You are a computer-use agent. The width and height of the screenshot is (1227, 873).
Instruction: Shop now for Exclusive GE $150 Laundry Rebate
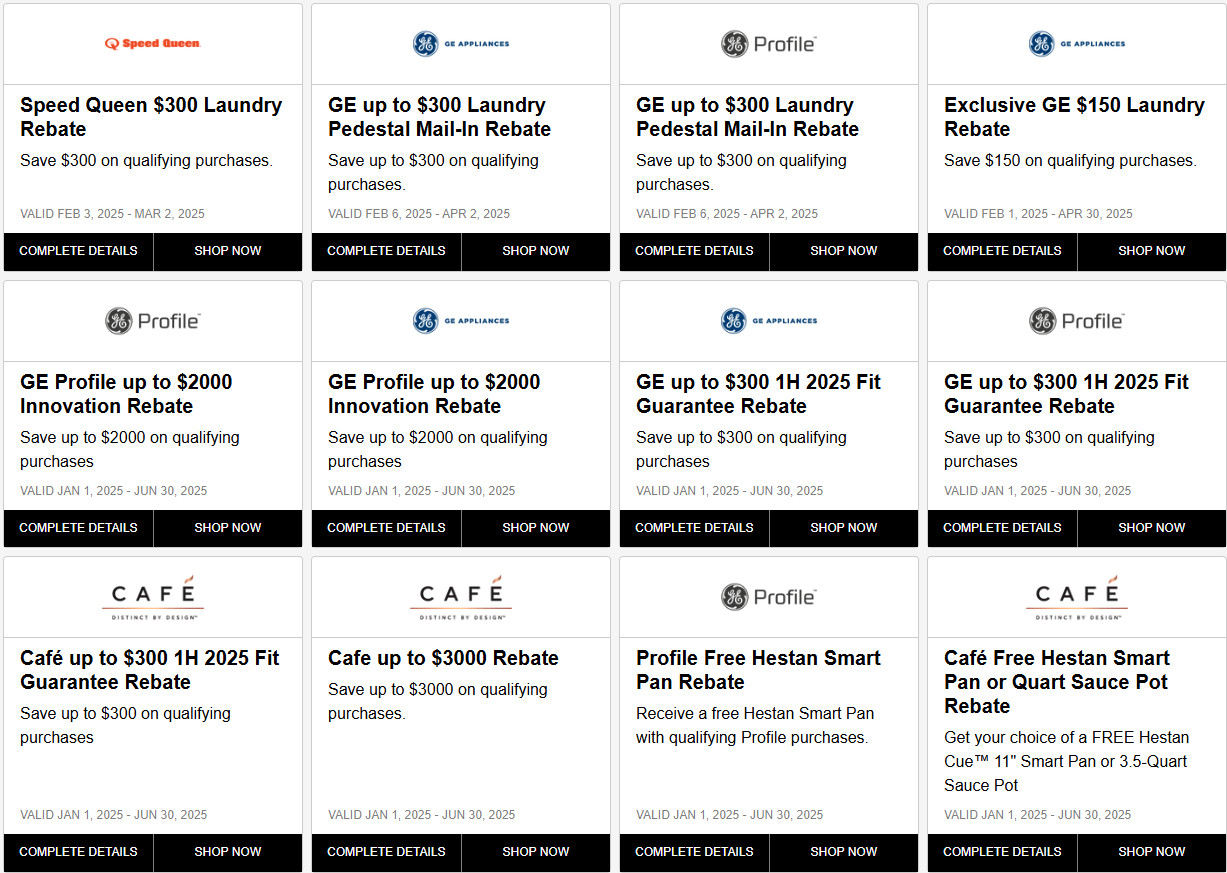(x=1152, y=251)
